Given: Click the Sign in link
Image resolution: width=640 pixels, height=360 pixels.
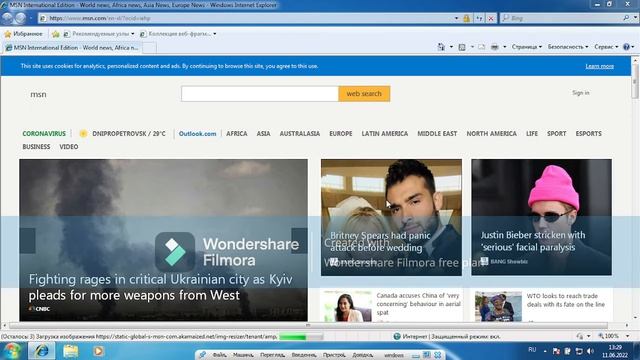Looking at the screenshot, I should 580,93.
